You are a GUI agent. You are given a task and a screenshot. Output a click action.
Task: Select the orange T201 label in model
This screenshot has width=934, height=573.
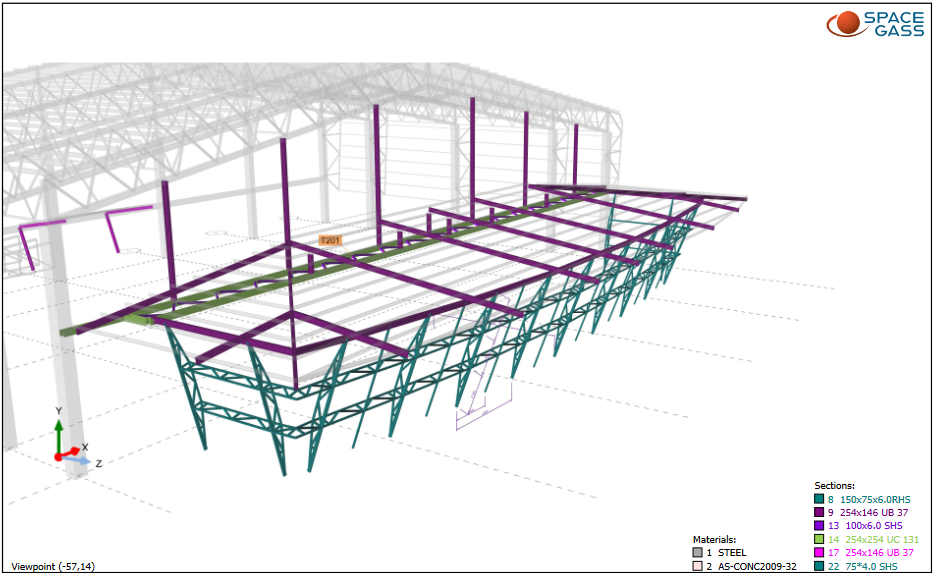(x=331, y=240)
